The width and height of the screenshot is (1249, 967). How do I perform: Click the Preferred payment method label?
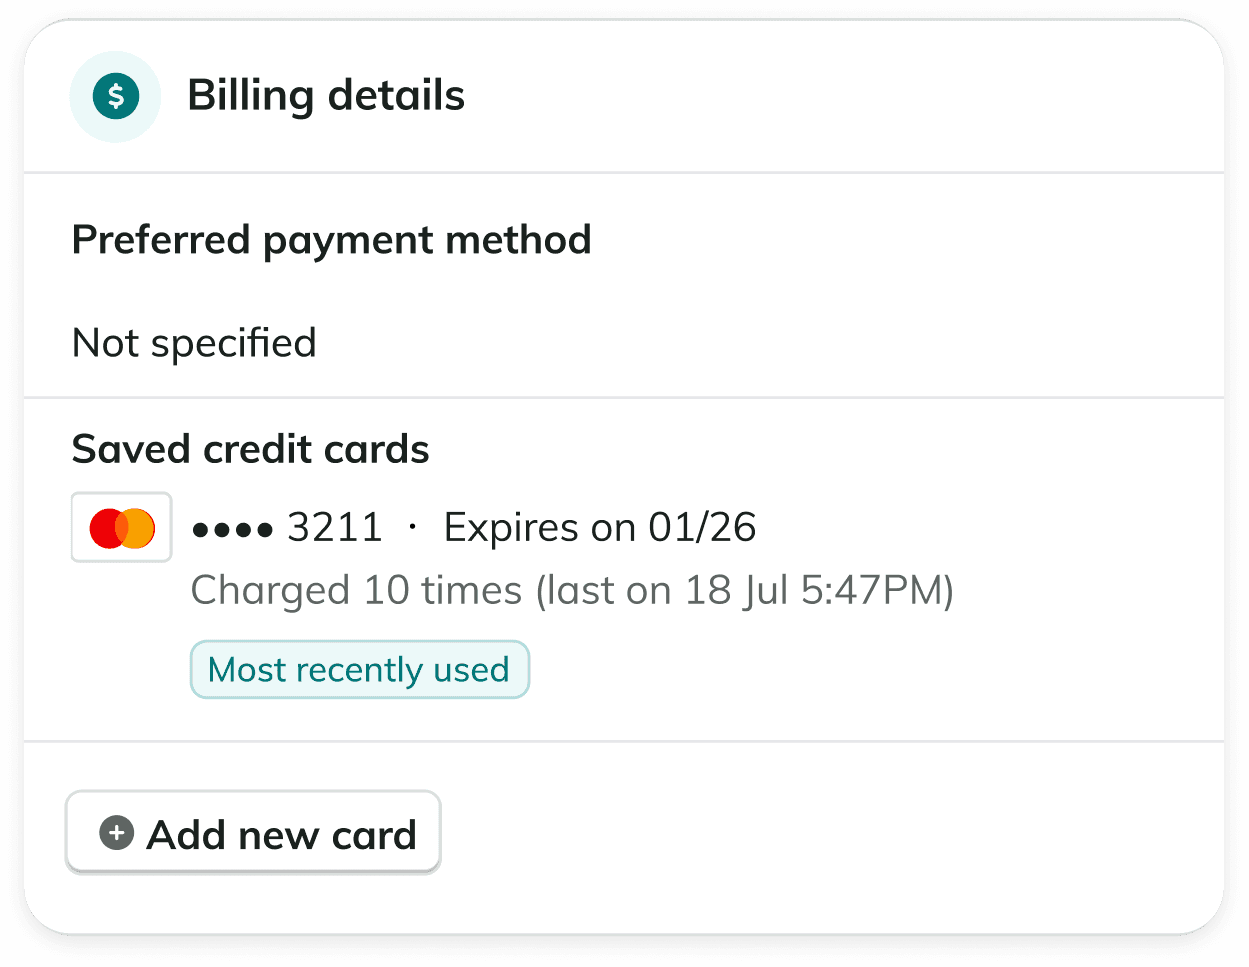click(x=332, y=240)
